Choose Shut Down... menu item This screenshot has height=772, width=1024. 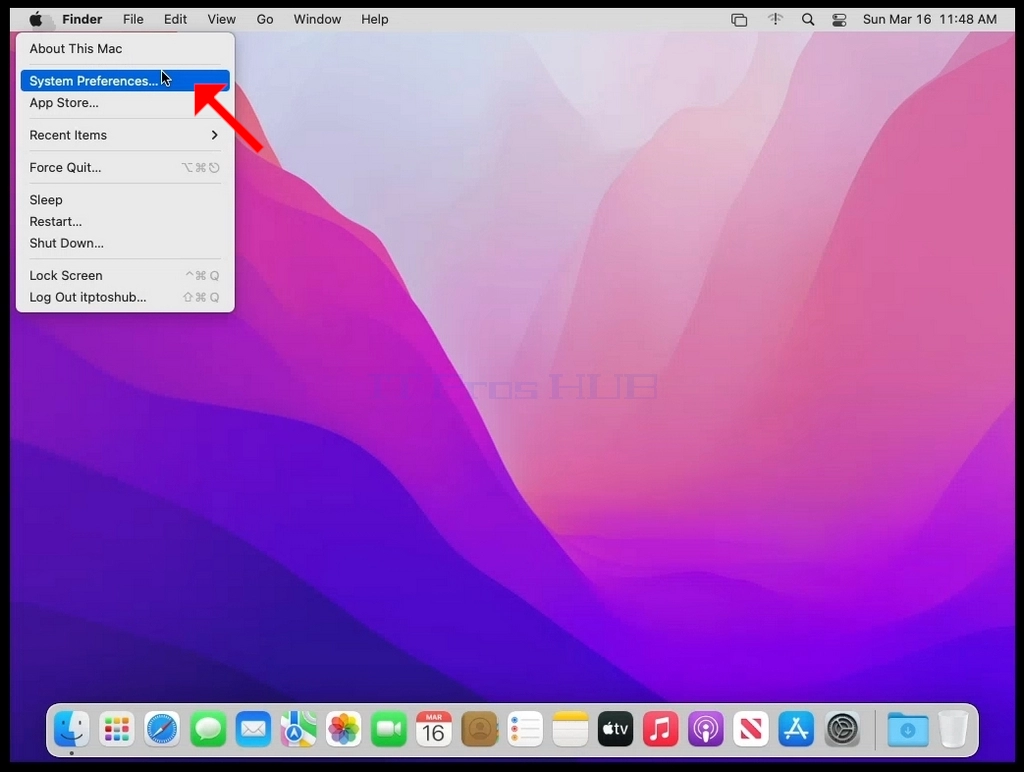125,243
